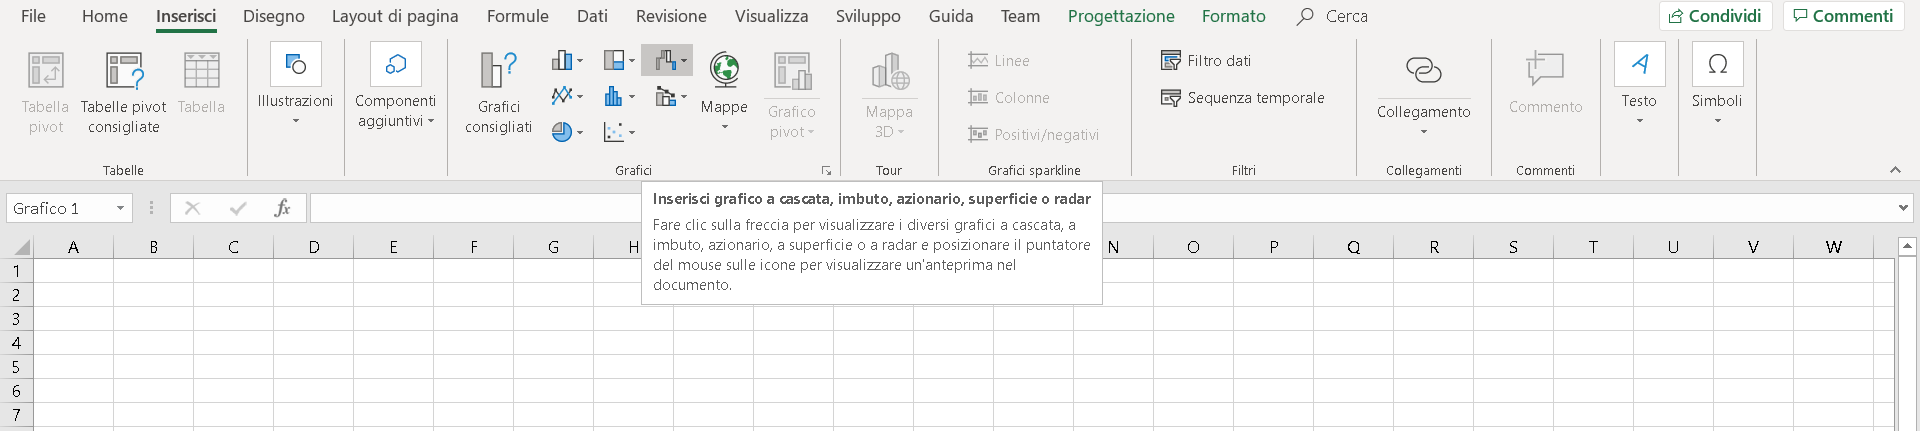Click the insert function fx button
The height and width of the screenshot is (431, 1920).
point(282,208)
